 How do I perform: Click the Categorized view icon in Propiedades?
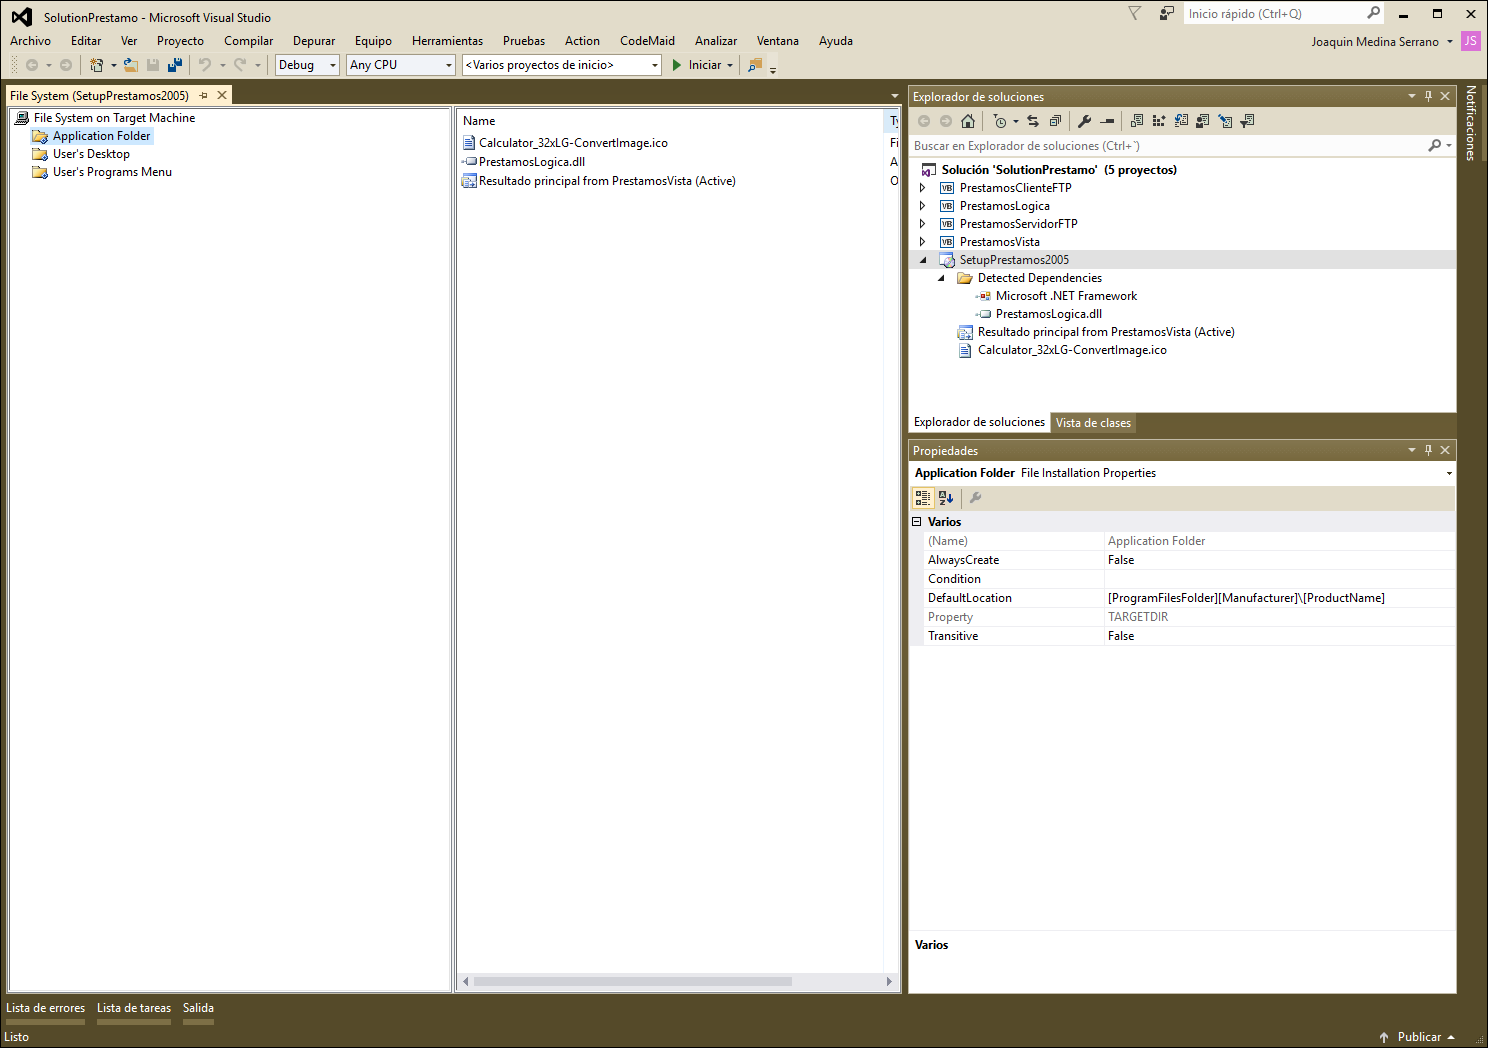coord(923,498)
